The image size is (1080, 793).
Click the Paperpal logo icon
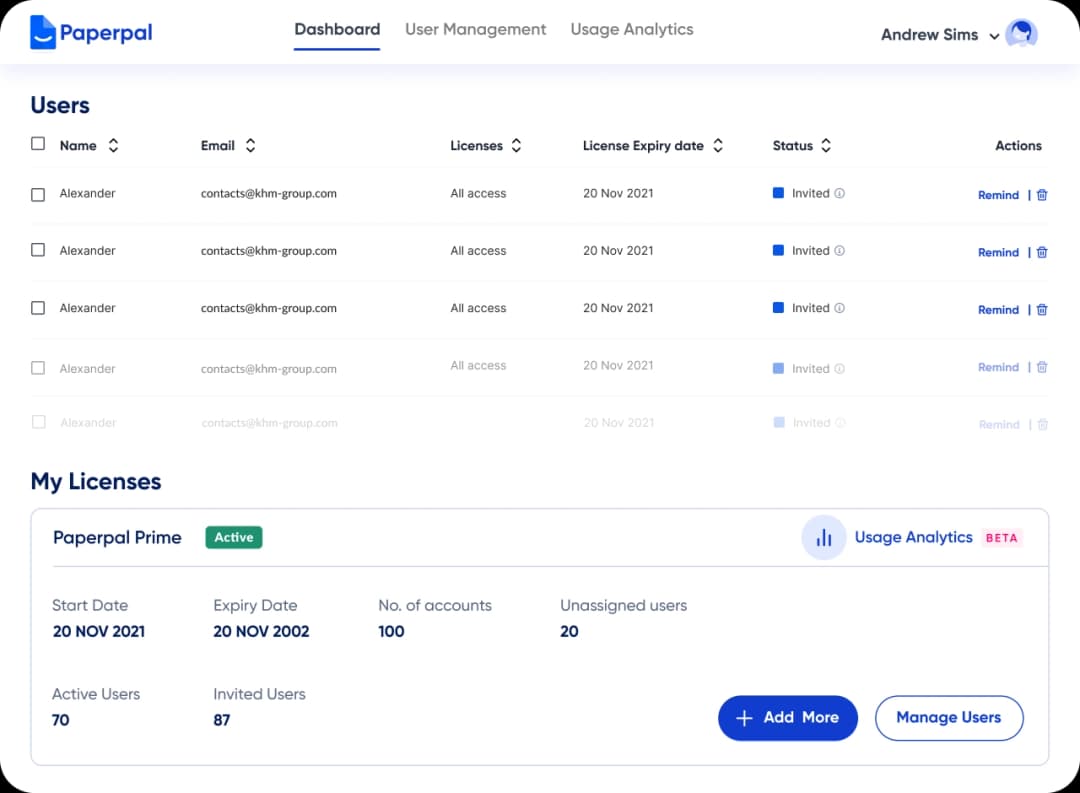[43, 33]
